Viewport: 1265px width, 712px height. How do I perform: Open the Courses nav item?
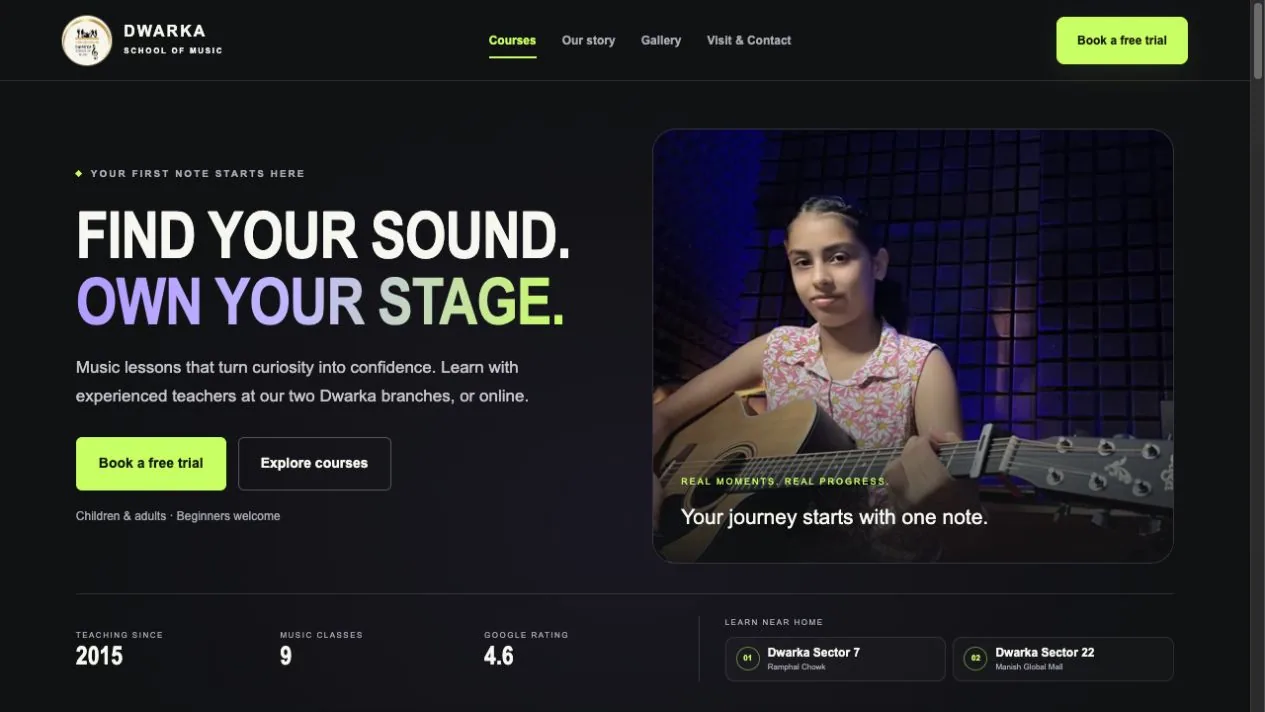pyautogui.click(x=512, y=41)
